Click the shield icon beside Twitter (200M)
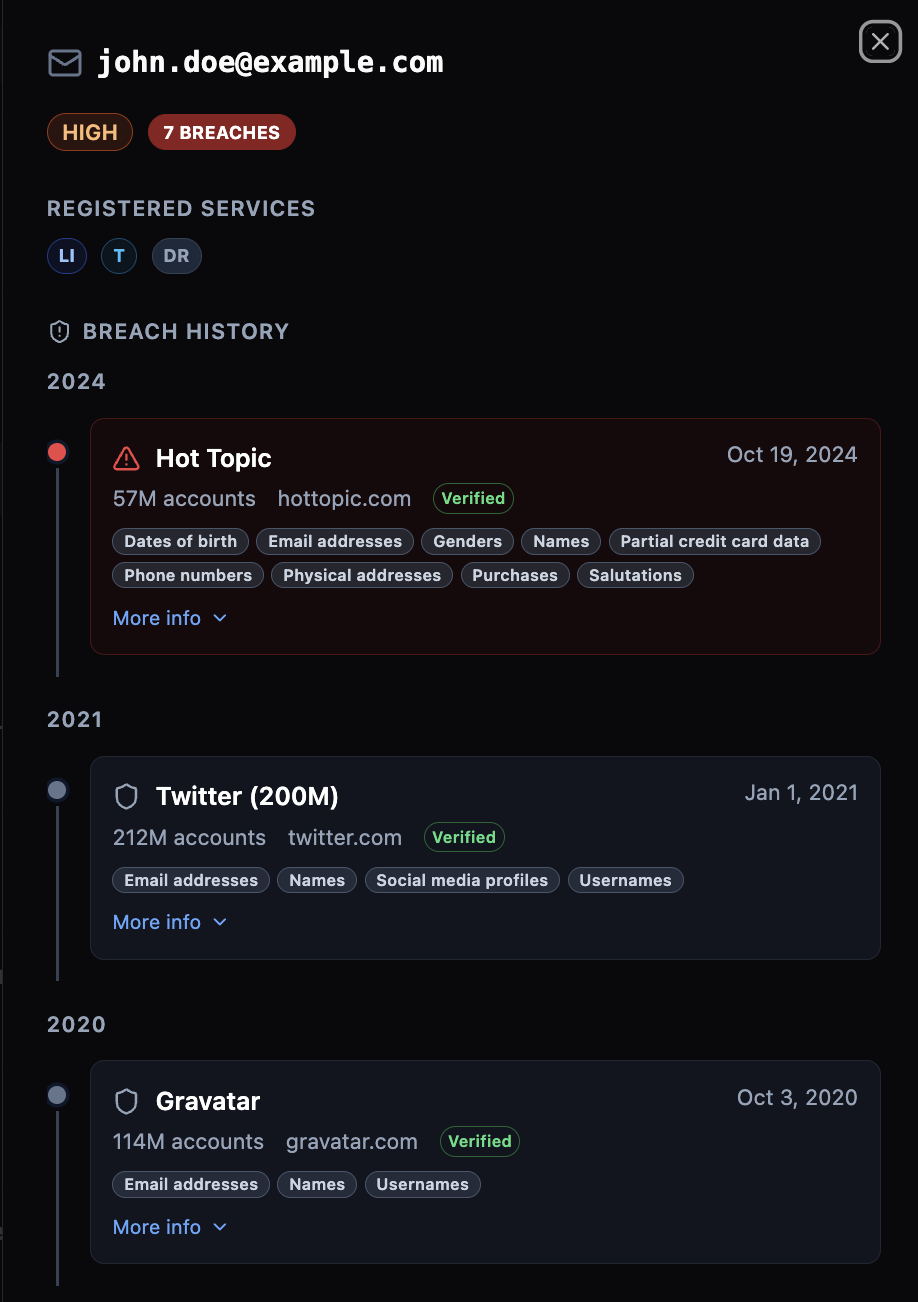The height and width of the screenshot is (1302, 918). pyautogui.click(x=126, y=797)
